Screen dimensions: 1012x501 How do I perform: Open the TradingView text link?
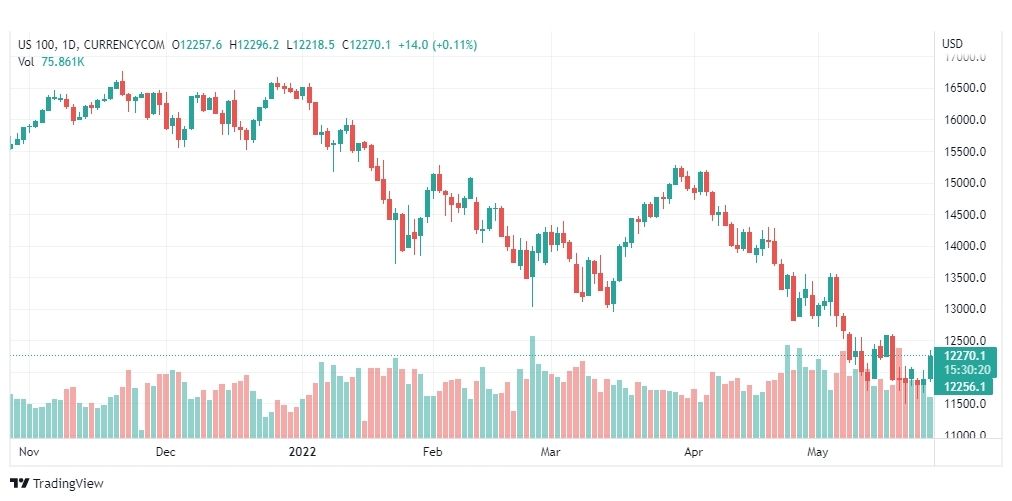click(68, 484)
